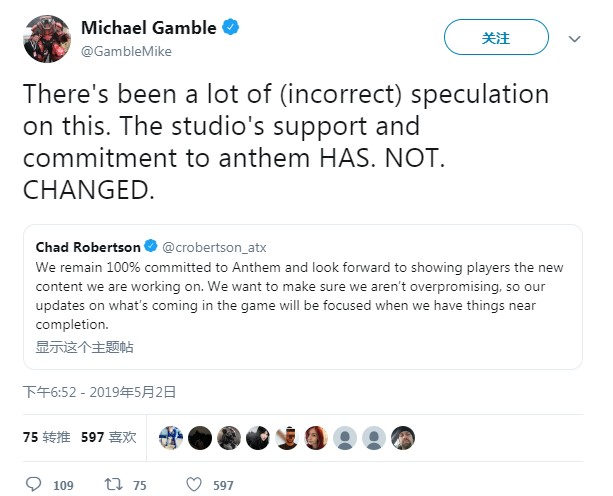
Task: Click the last liker avatar
Action: point(402,437)
